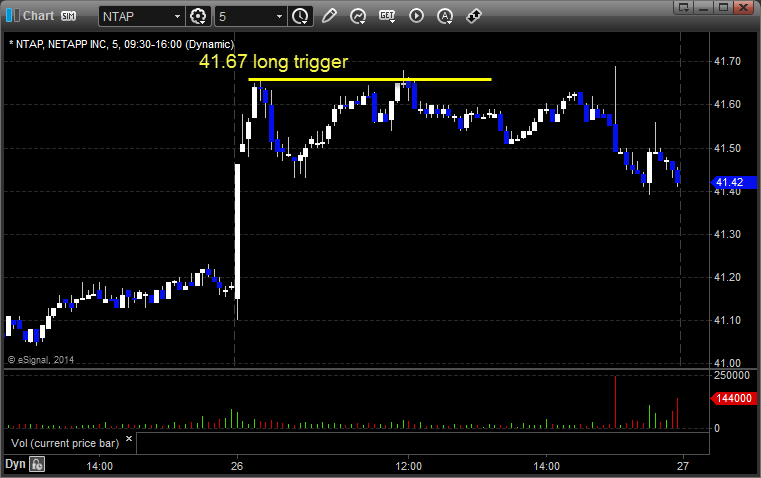Select the pencil drawing tool
The width and height of the screenshot is (761, 478).
[x=329, y=16]
